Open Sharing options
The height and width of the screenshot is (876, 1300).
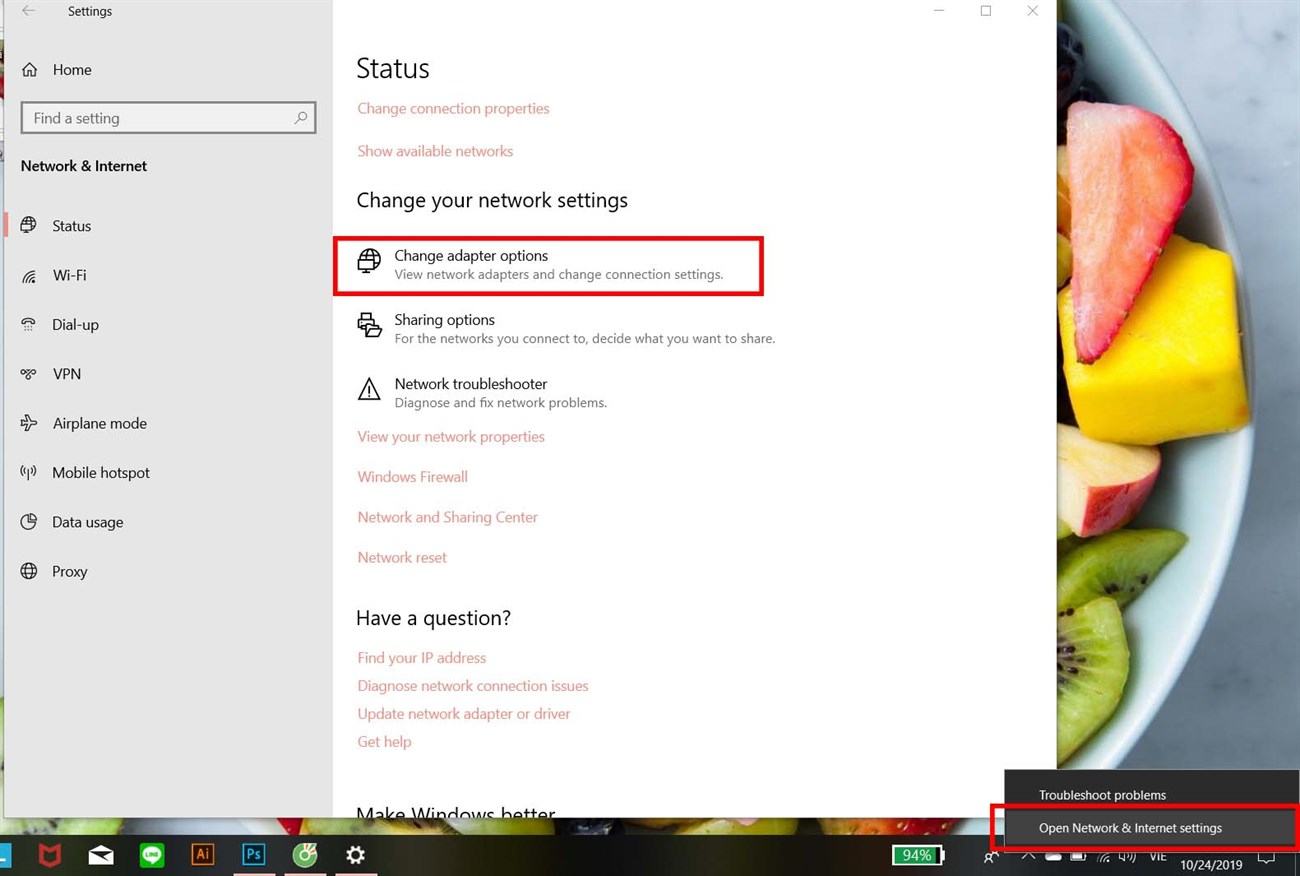[x=566, y=329]
